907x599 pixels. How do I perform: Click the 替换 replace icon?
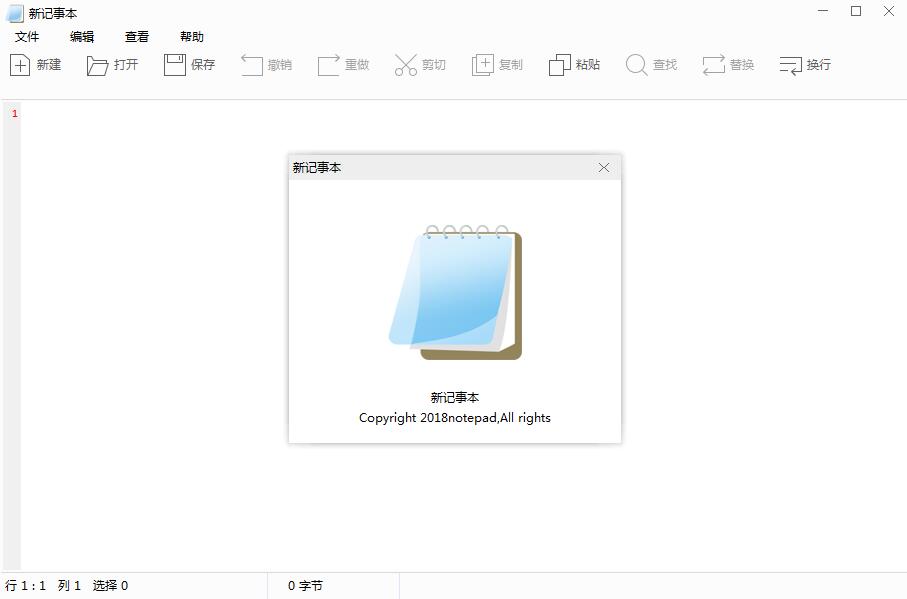click(x=728, y=64)
